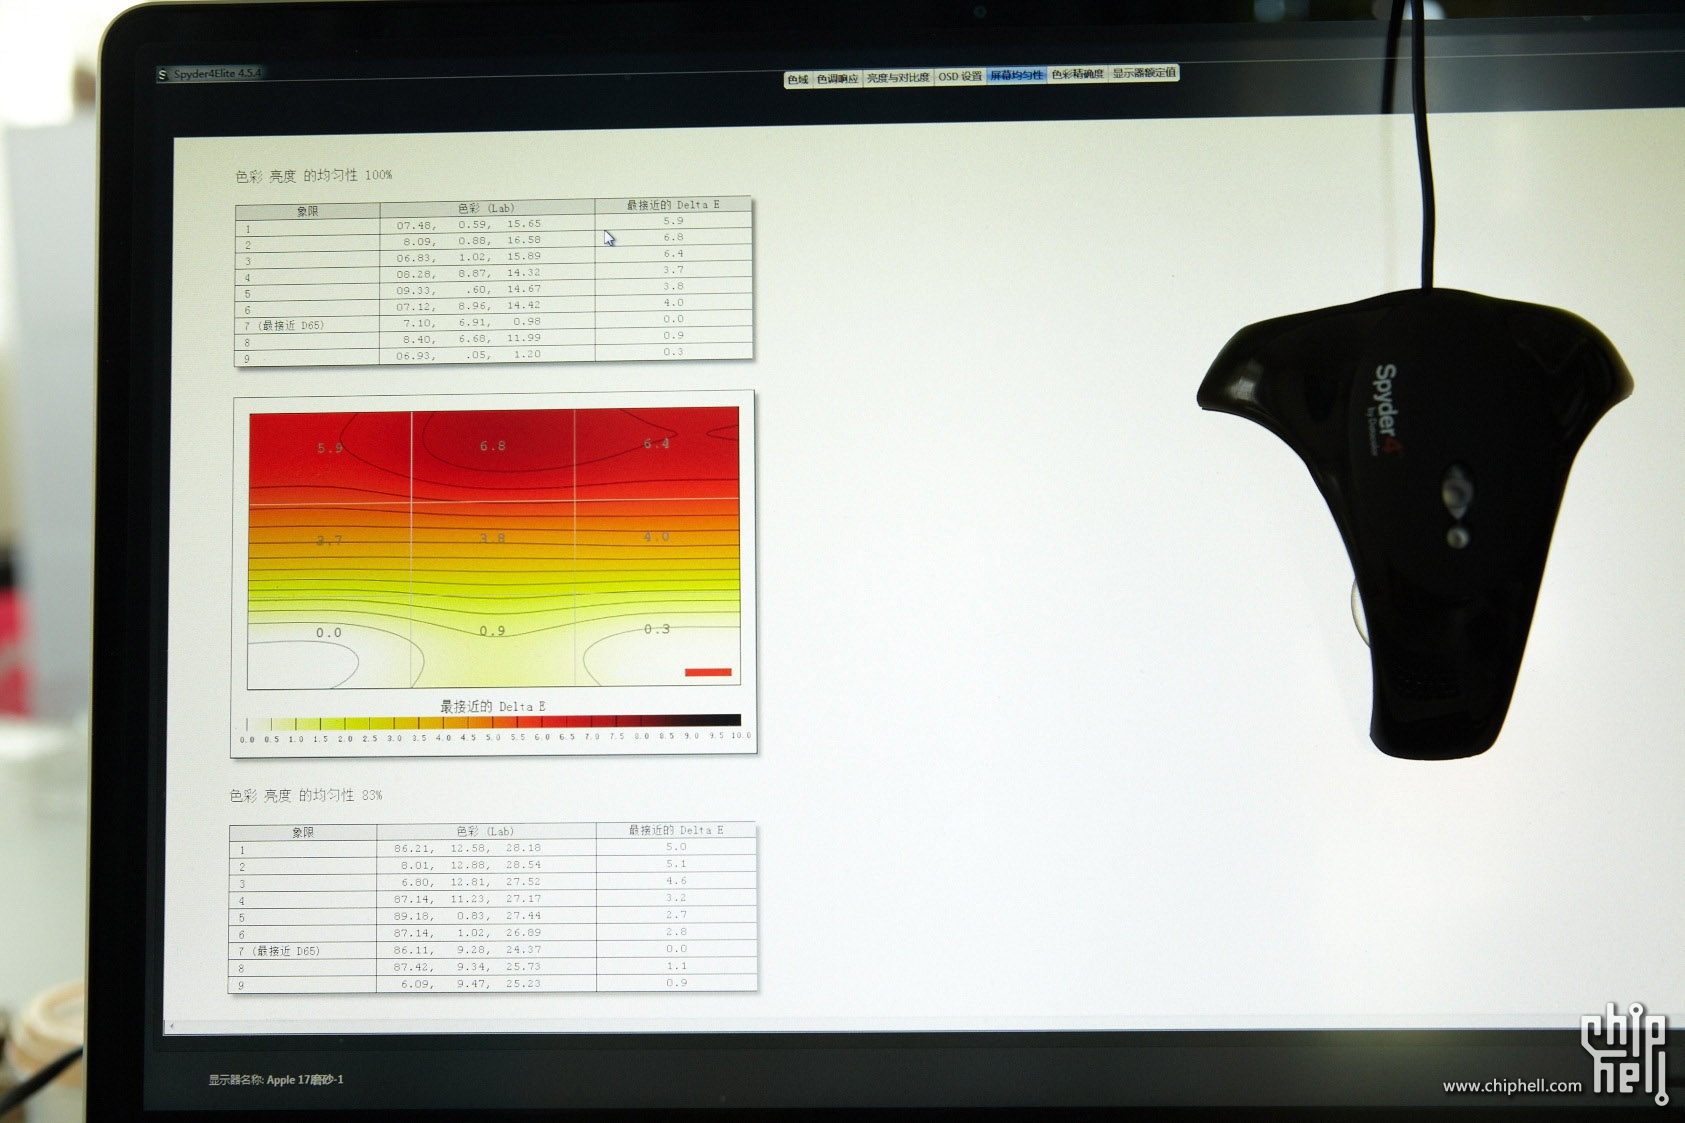Select Delta E 3.7 cell in 100% table
Screen dimensions: 1685x1123
[673, 270]
